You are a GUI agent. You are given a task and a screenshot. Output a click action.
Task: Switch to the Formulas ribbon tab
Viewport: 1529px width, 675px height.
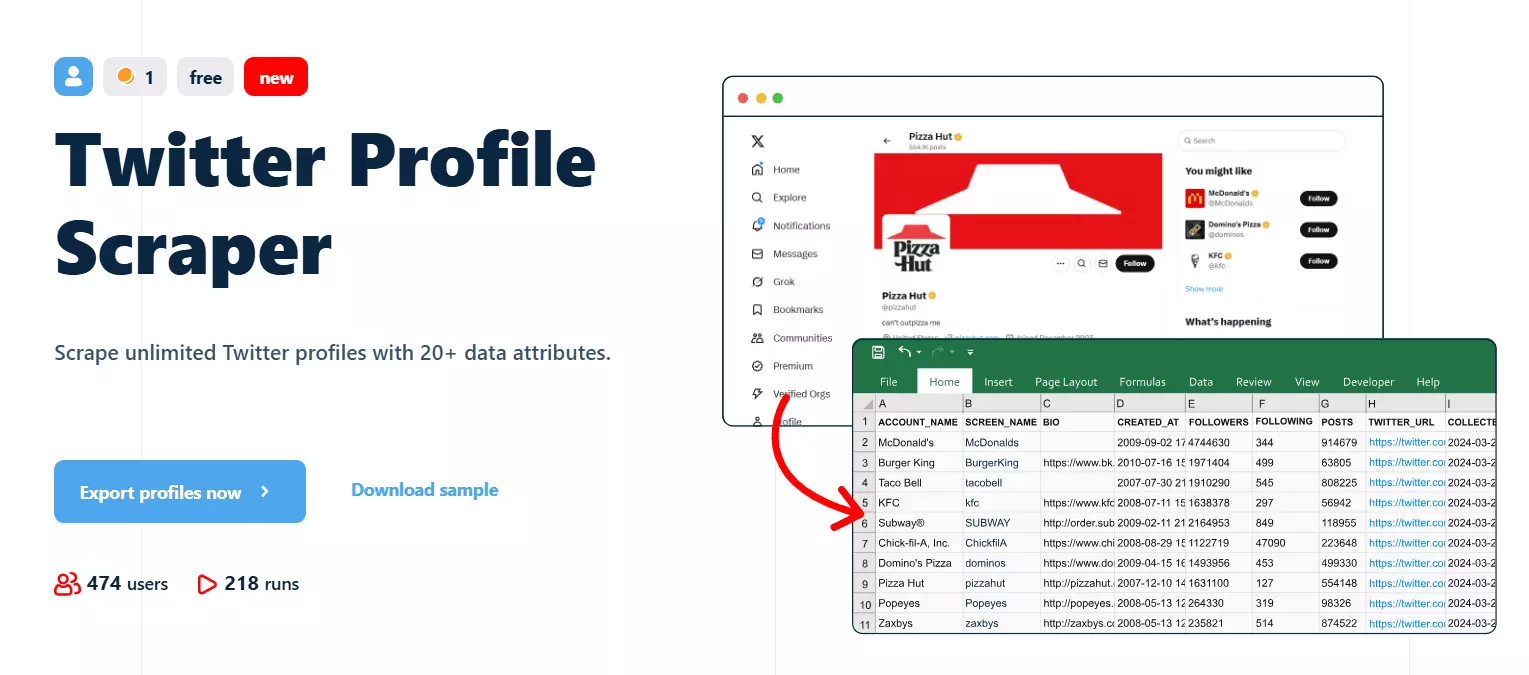(1142, 382)
